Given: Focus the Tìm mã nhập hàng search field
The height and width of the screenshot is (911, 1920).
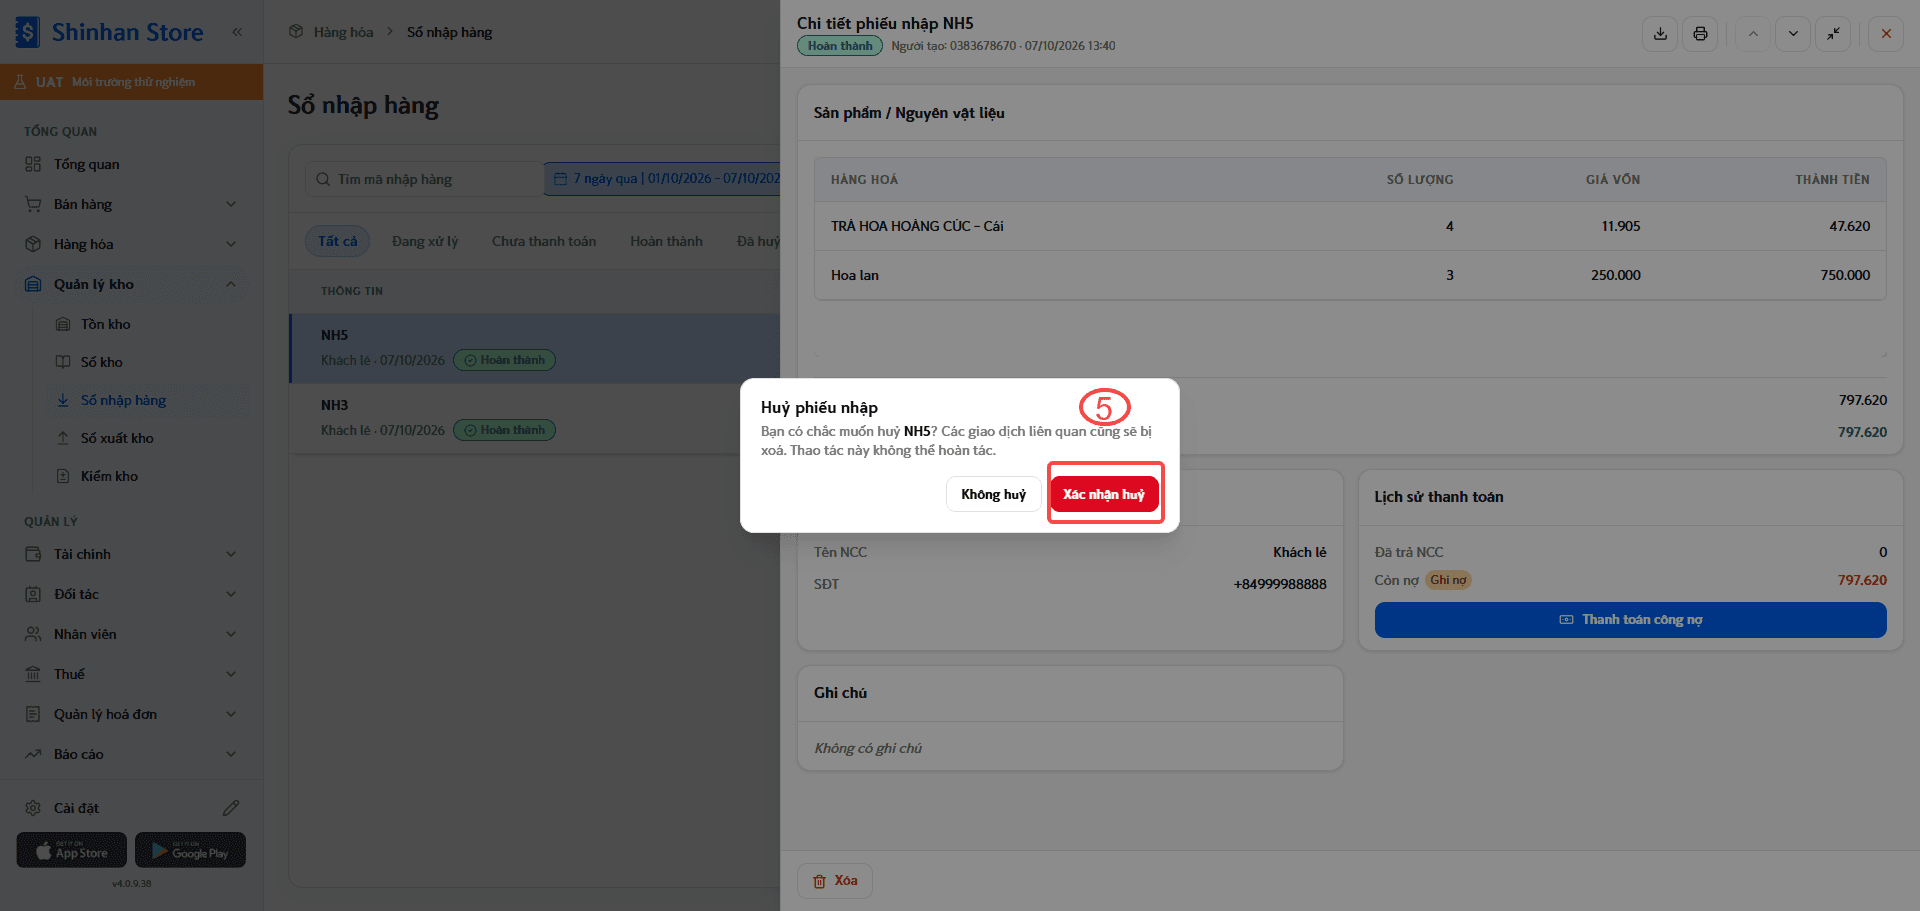Looking at the screenshot, I should point(424,179).
